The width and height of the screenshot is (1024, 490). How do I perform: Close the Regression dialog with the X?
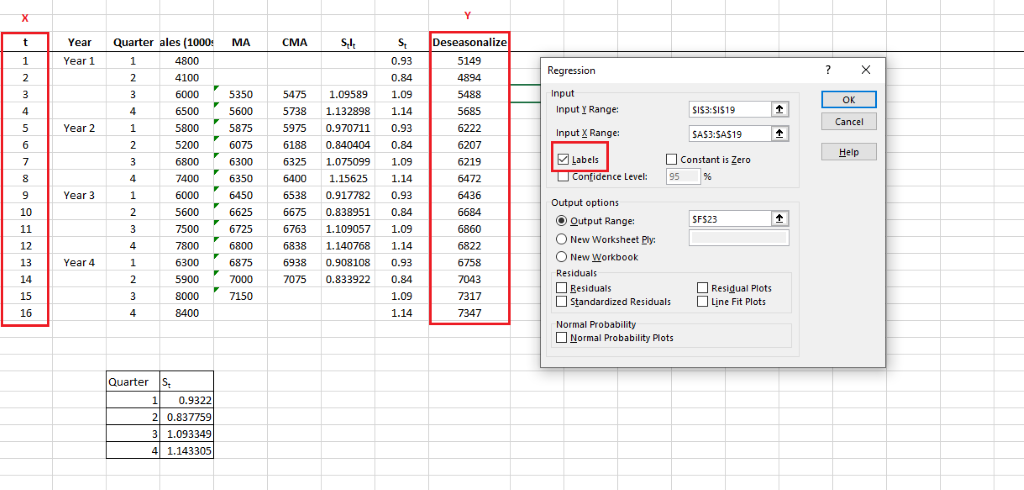click(x=865, y=71)
